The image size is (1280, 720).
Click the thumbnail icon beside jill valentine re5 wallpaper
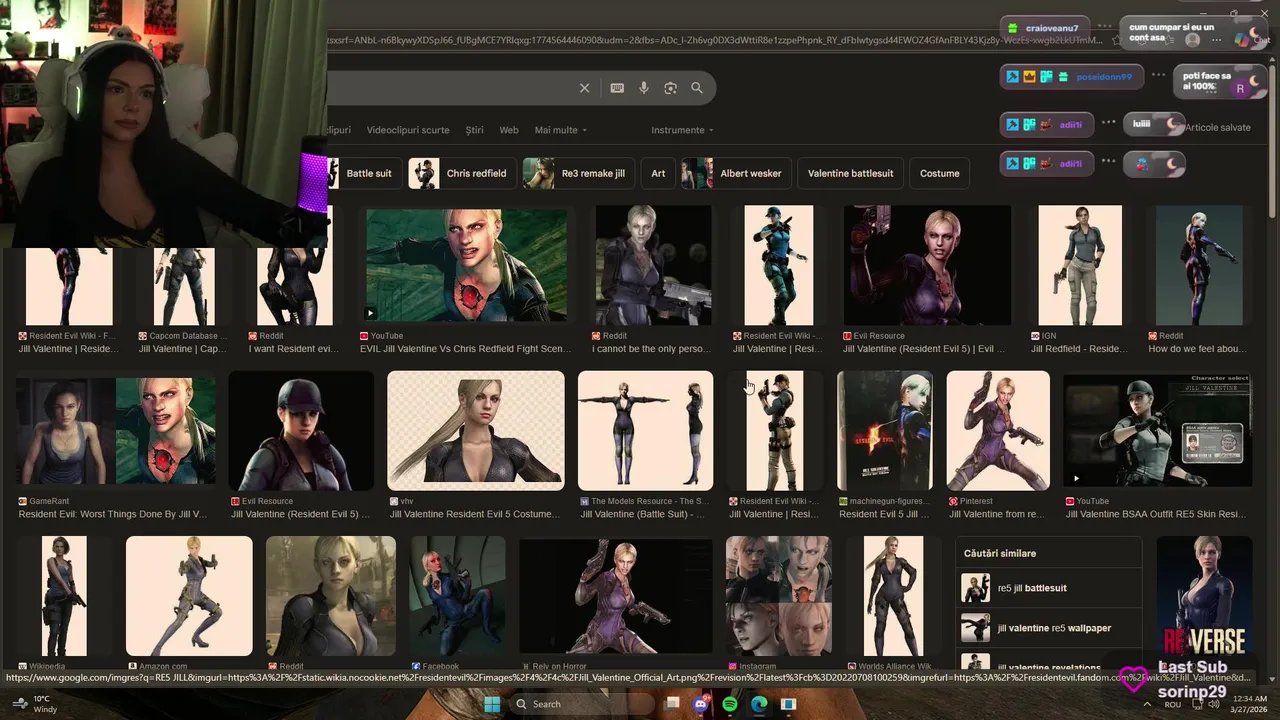(975, 628)
